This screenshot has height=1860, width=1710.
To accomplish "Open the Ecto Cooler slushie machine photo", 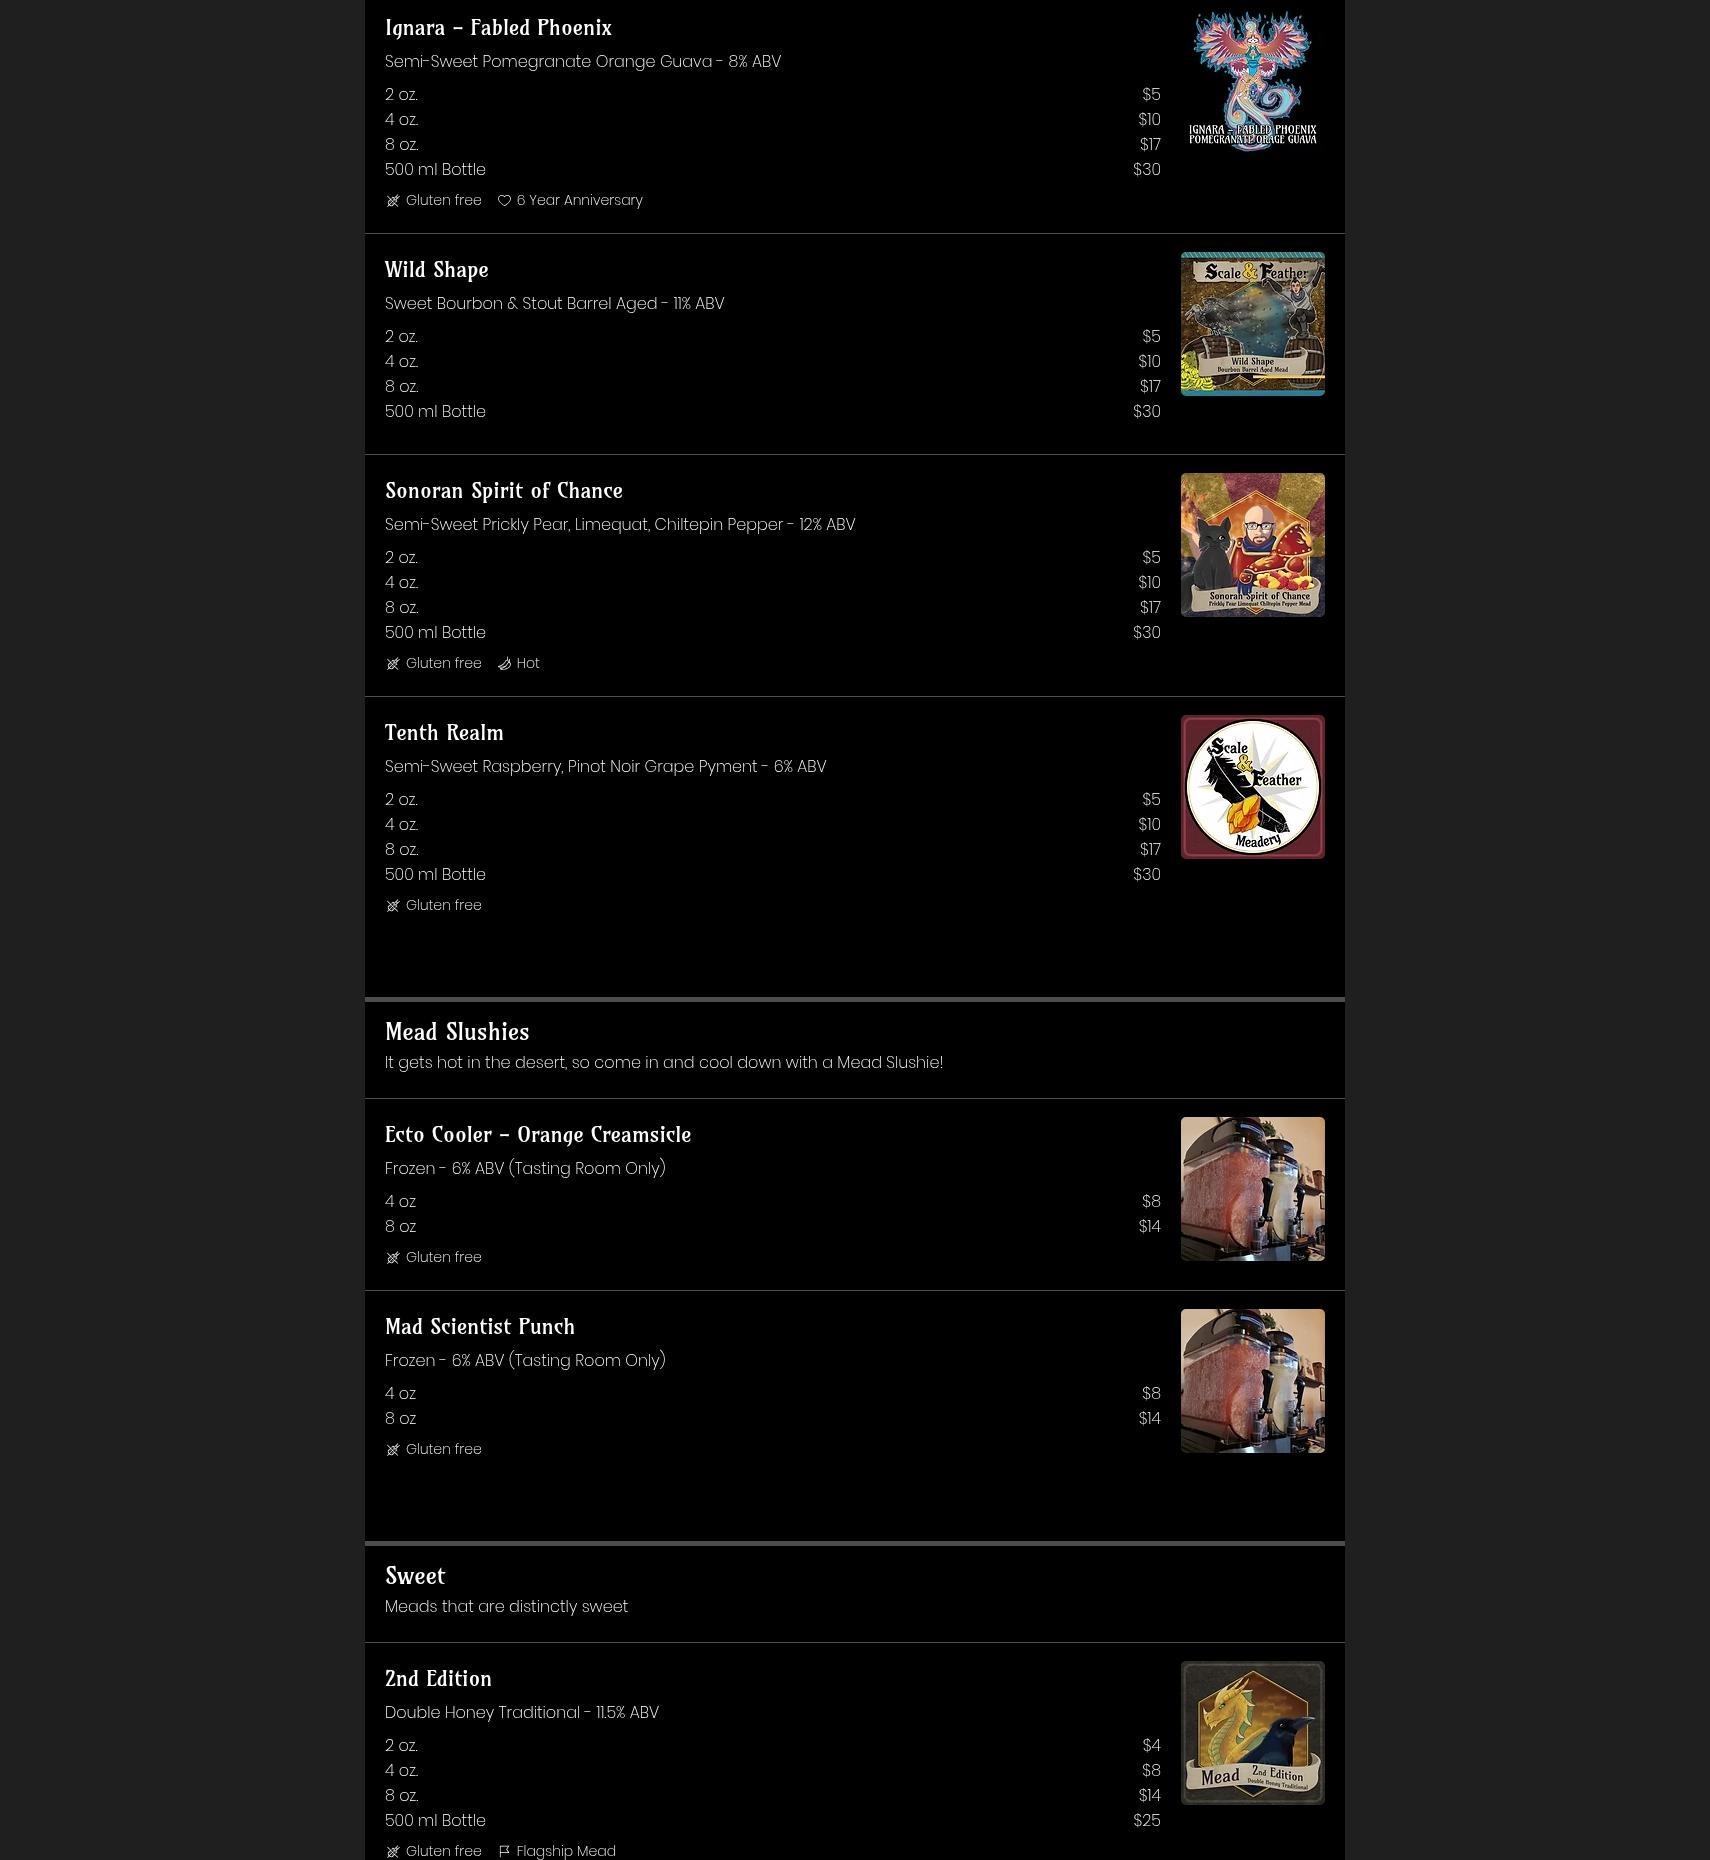I will coord(1252,1189).
